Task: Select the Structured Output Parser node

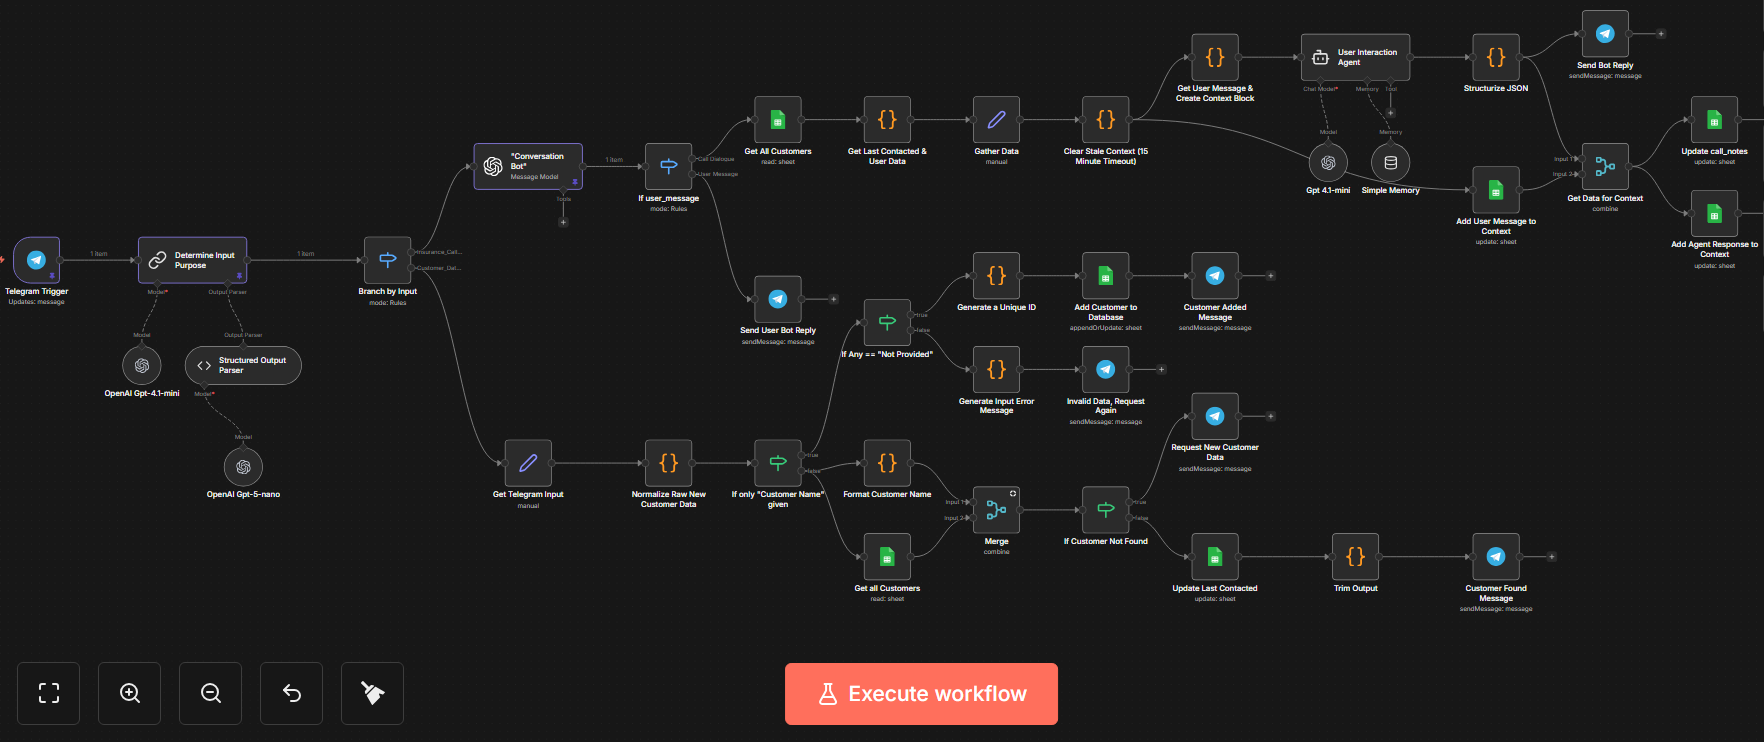Action: point(243,366)
